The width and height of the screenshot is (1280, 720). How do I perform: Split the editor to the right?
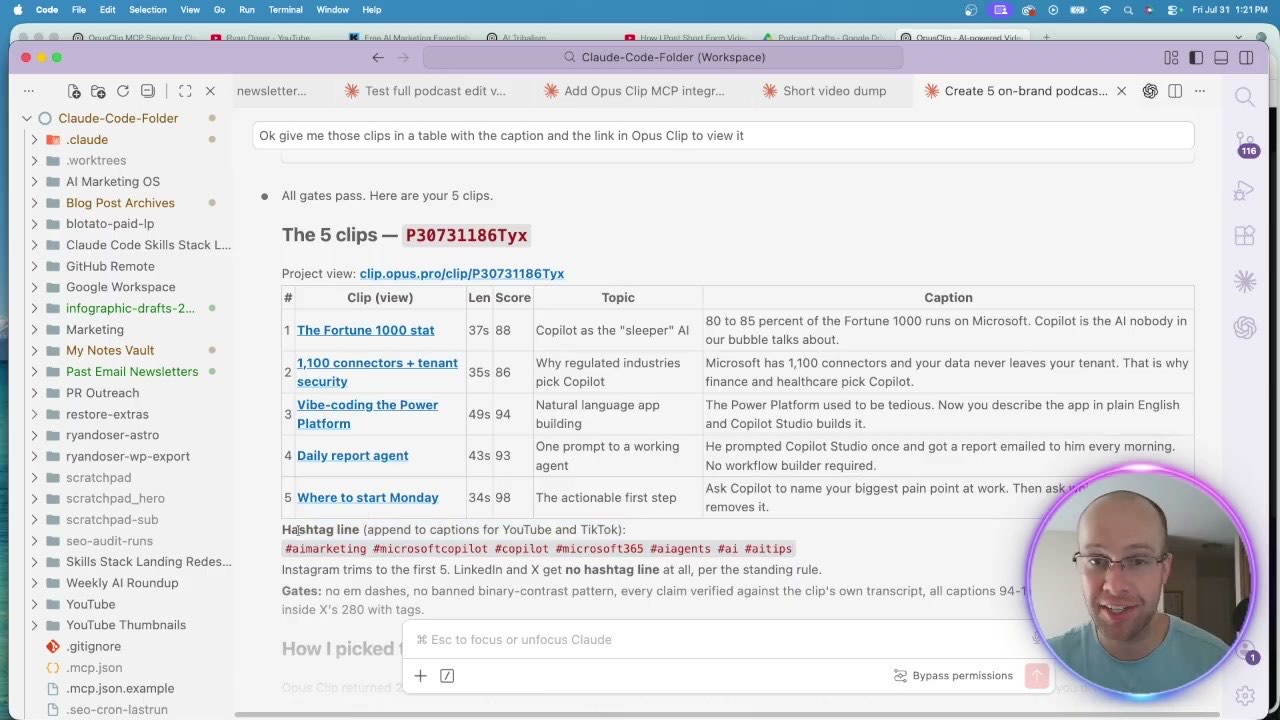point(1175,91)
